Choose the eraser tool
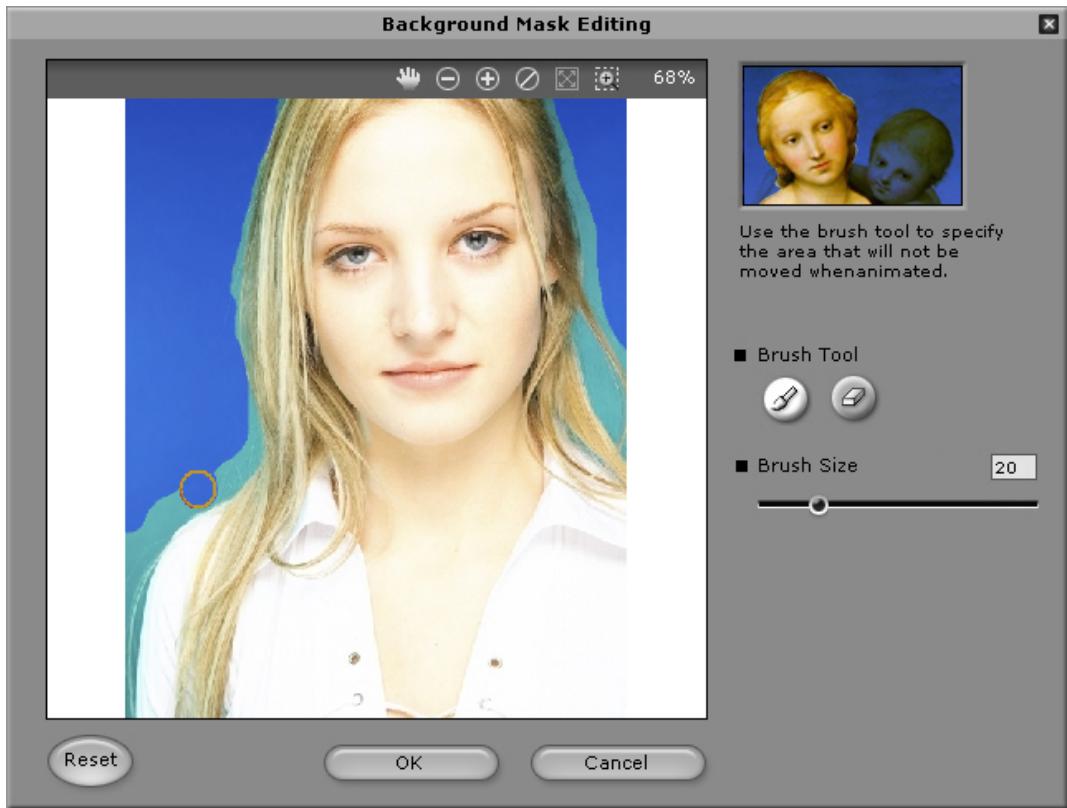Image resolution: width=1067 pixels, height=808 pixels. 853,398
